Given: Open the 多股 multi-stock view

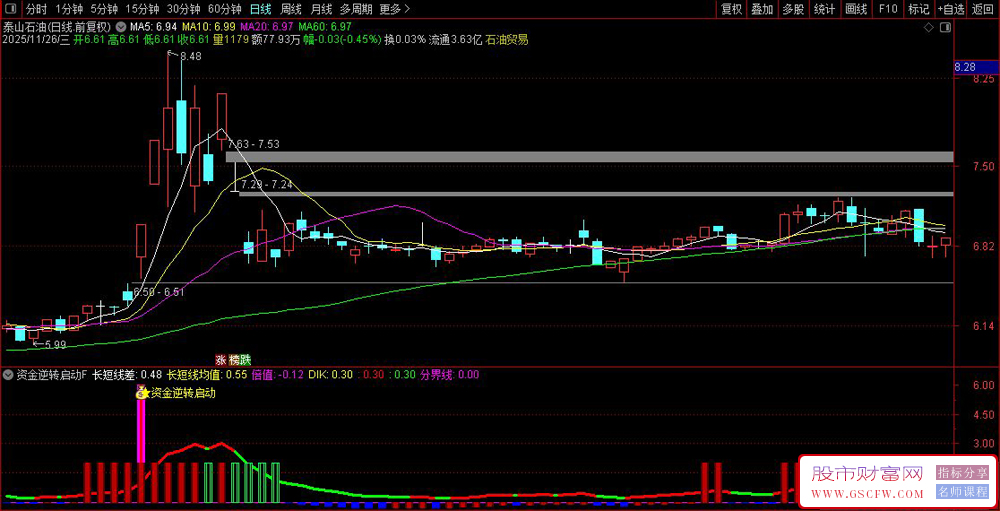Looking at the screenshot, I should coord(793,9).
